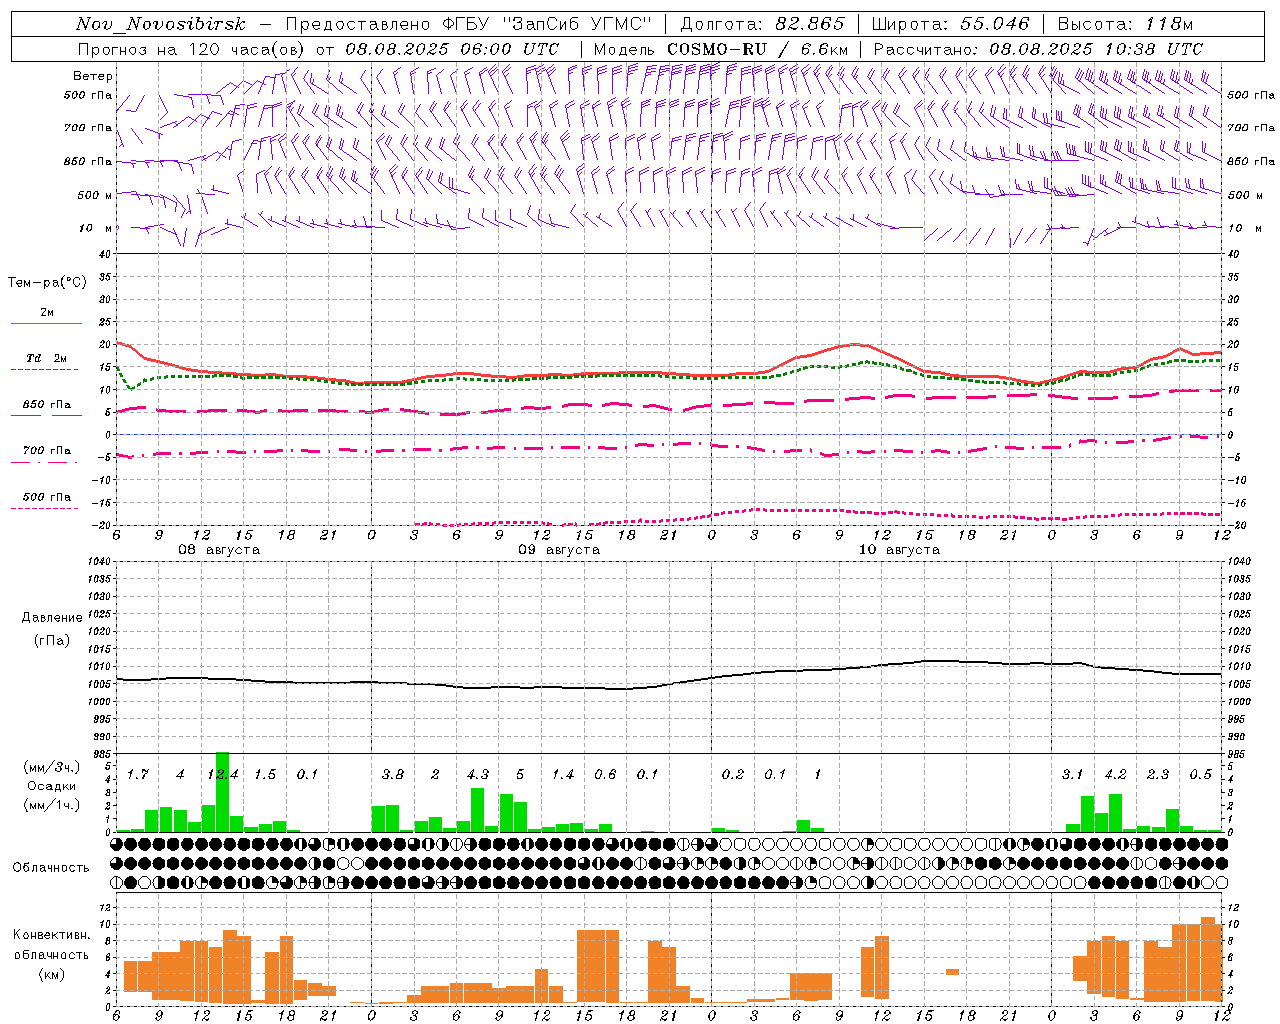The height and width of the screenshot is (1024, 1280).
Task: Click the '(км)' convective cloud unit label
Action: (x=51, y=974)
